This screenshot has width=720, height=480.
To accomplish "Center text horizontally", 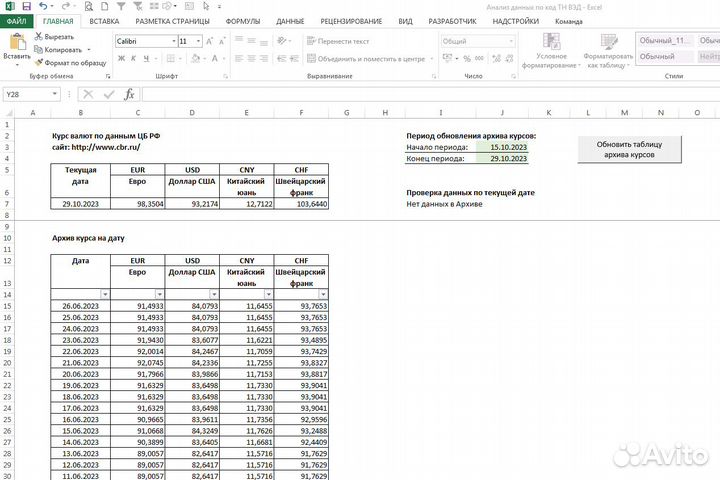I will (251, 58).
